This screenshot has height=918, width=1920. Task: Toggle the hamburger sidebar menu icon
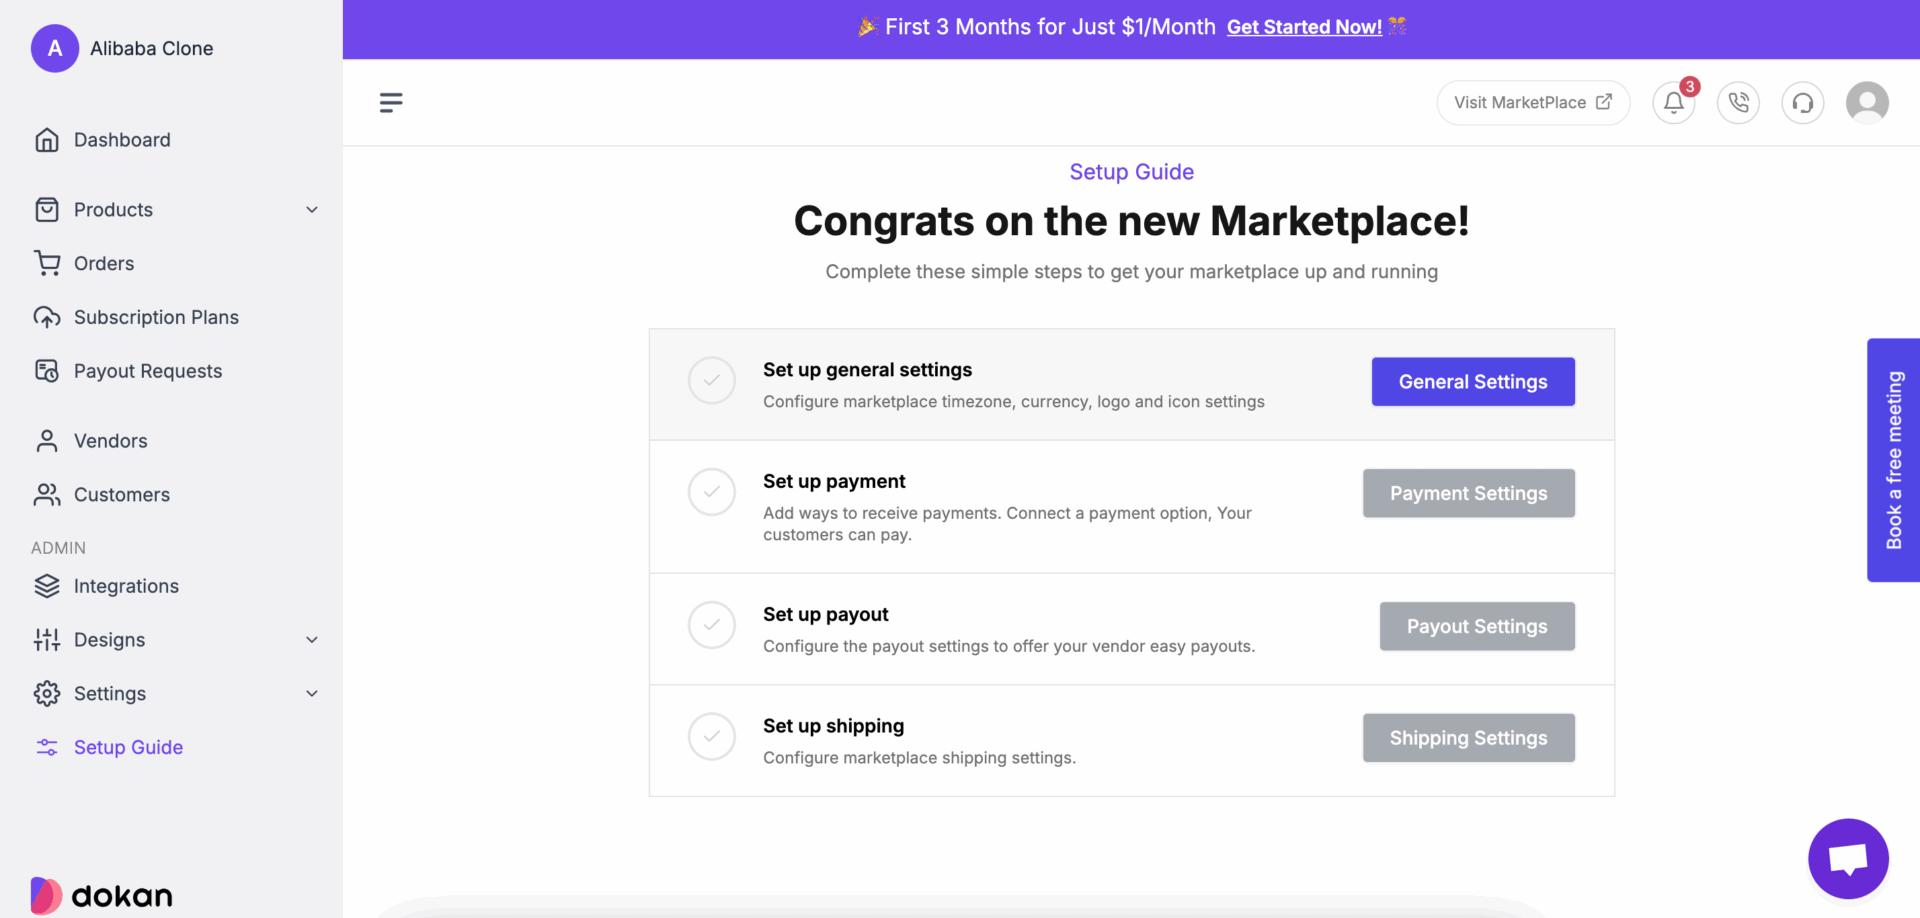[391, 103]
